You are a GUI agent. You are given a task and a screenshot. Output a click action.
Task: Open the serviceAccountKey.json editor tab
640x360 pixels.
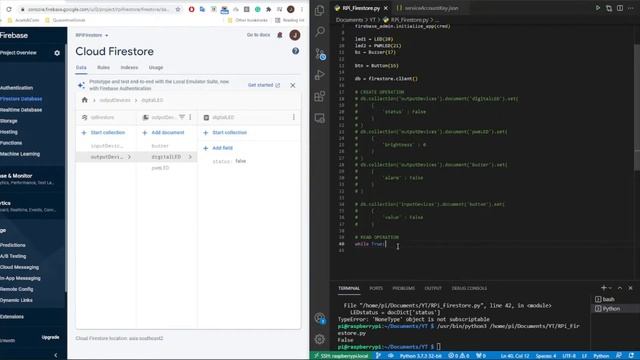[x=427, y=8]
